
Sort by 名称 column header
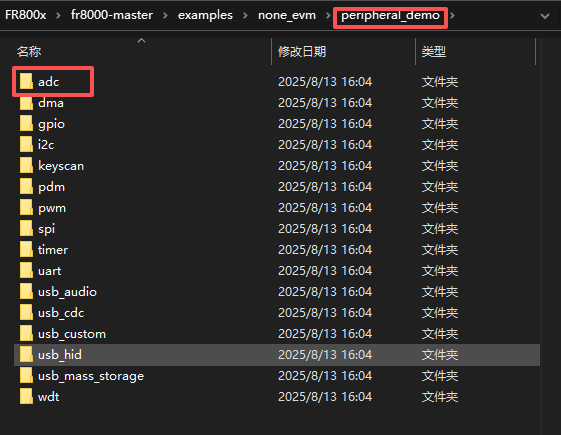pos(29,52)
